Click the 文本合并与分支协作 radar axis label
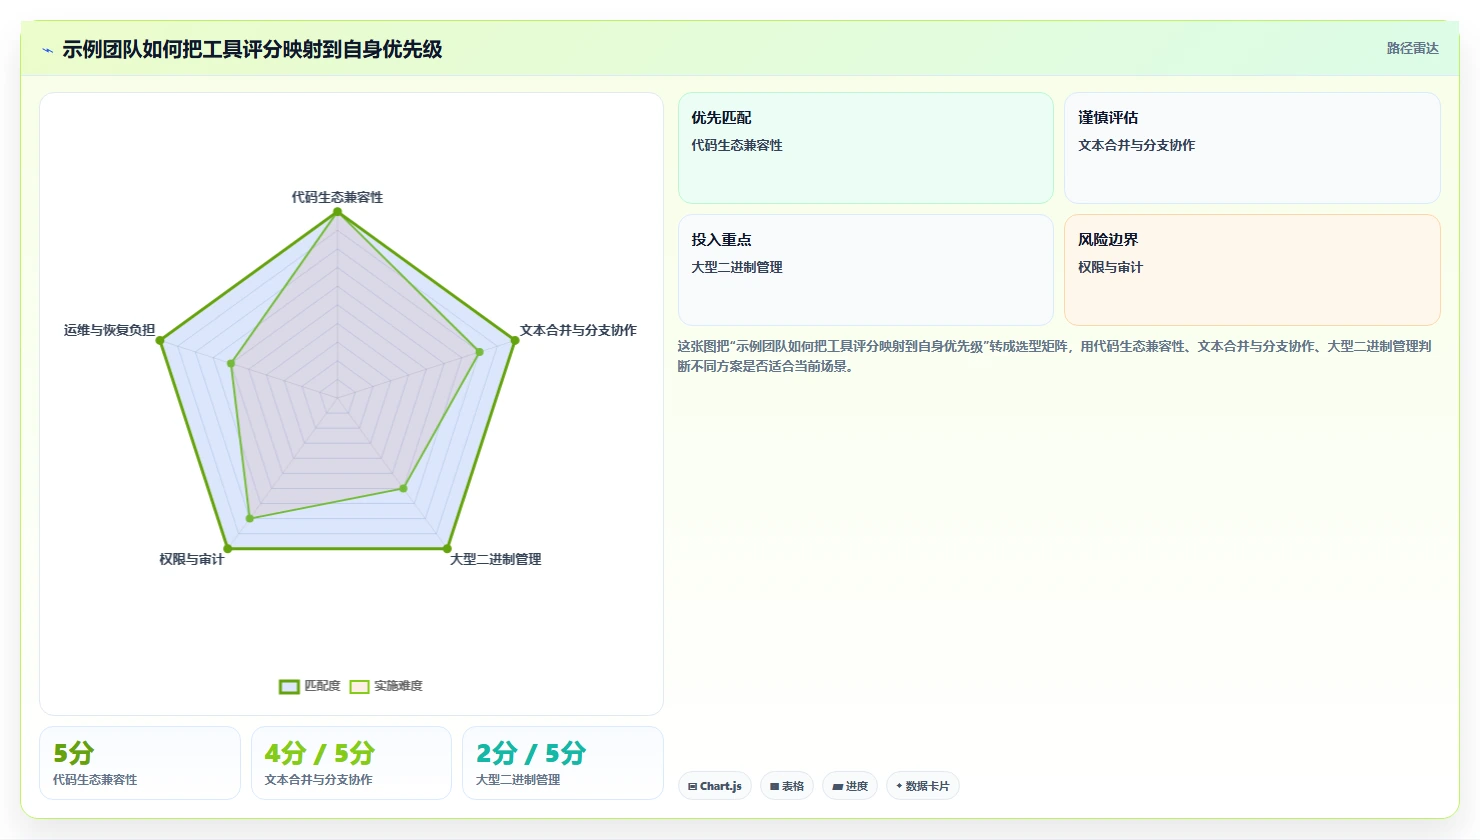The height and width of the screenshot is (840, 1480). coord(578,330)
